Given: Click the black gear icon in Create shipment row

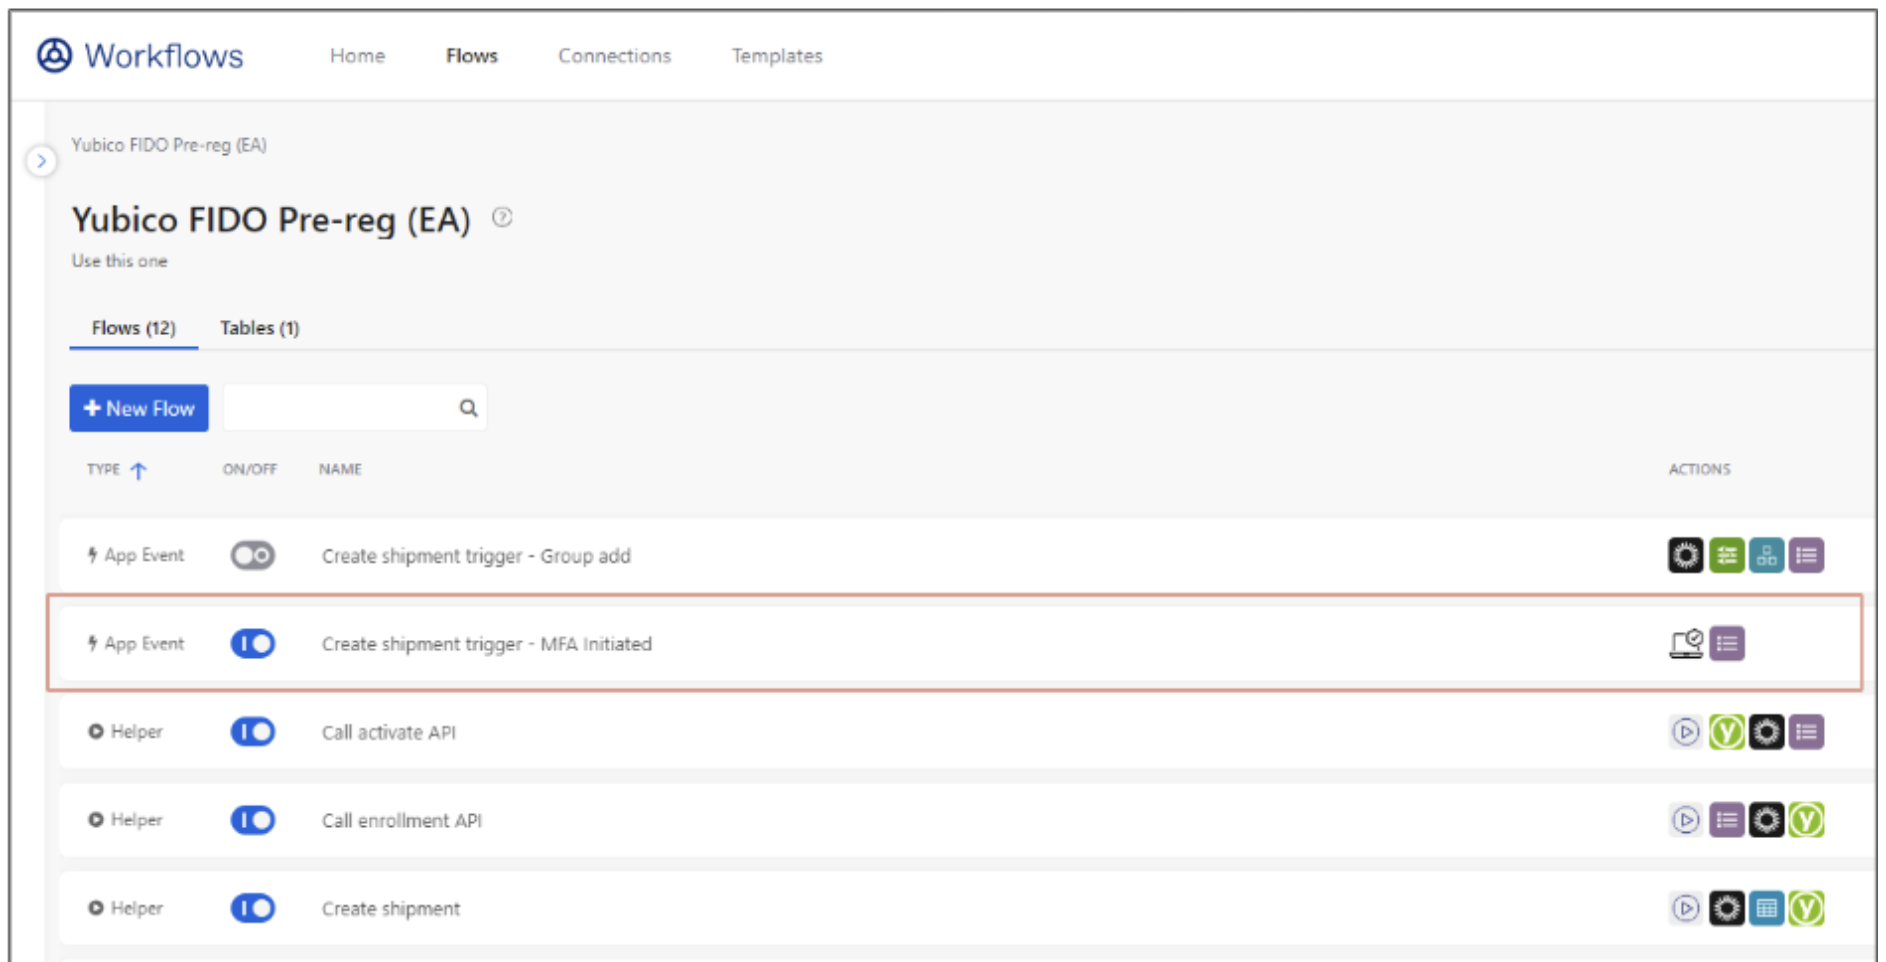Looking at the screenshot, I should click(x=1726, y=908).
